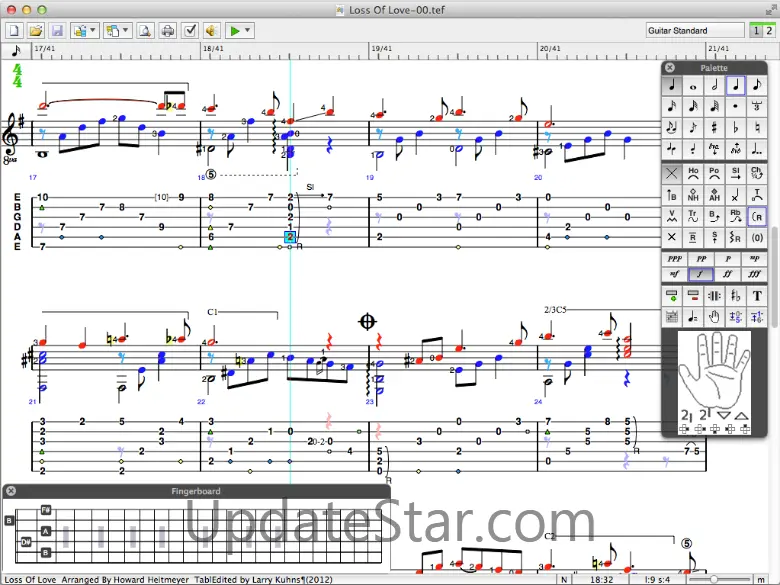The width and height of the screenshot is (780, 585).
Task: Select Choke (Ch) effect
Action: [x=757, y=174]
